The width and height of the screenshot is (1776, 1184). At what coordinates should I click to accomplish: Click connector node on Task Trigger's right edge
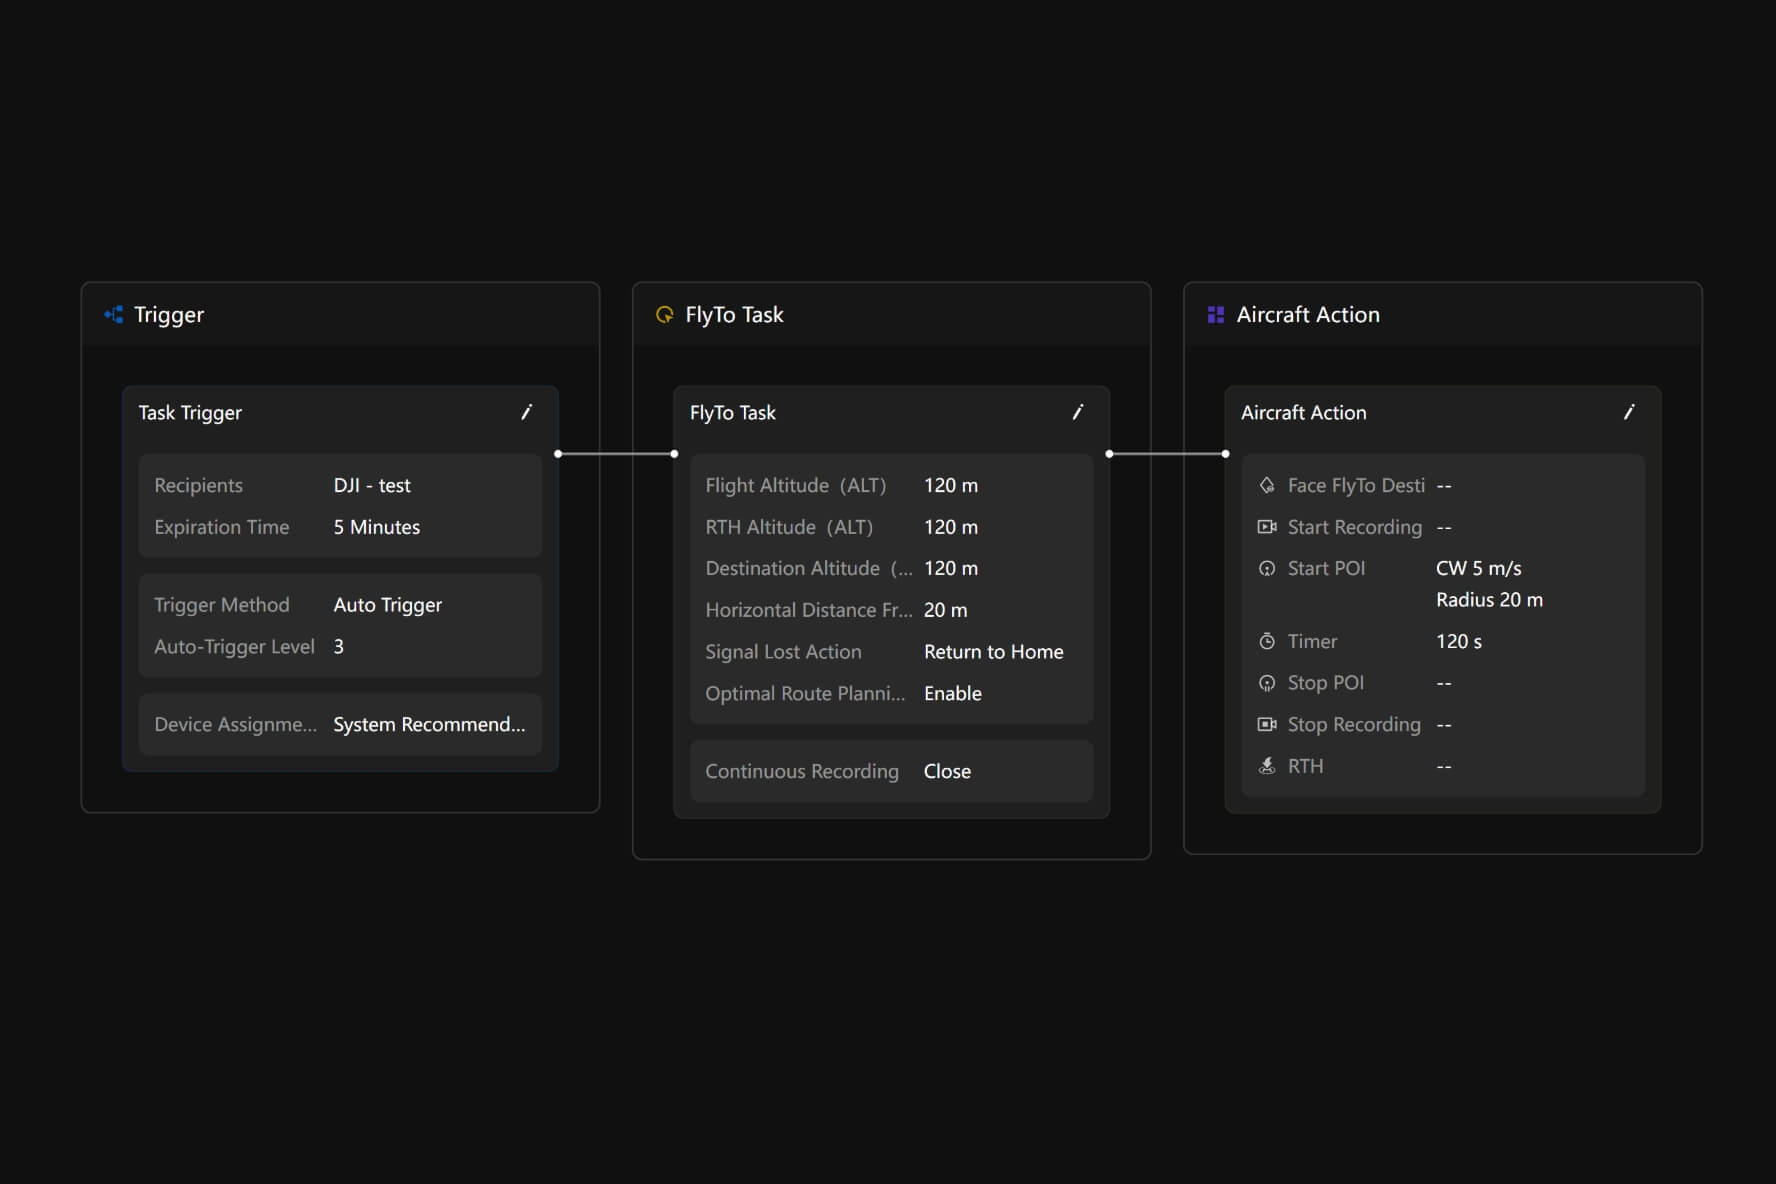point(558,454)
